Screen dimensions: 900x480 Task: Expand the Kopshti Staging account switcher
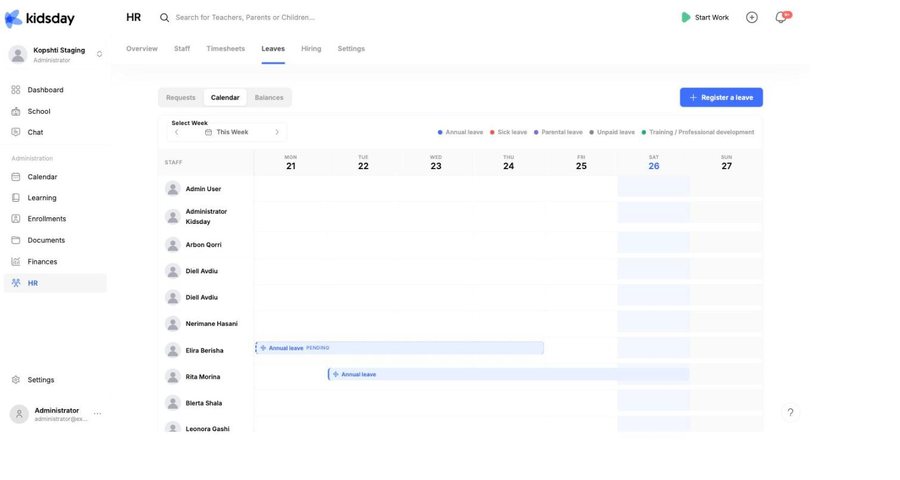(x=99, y=54)
